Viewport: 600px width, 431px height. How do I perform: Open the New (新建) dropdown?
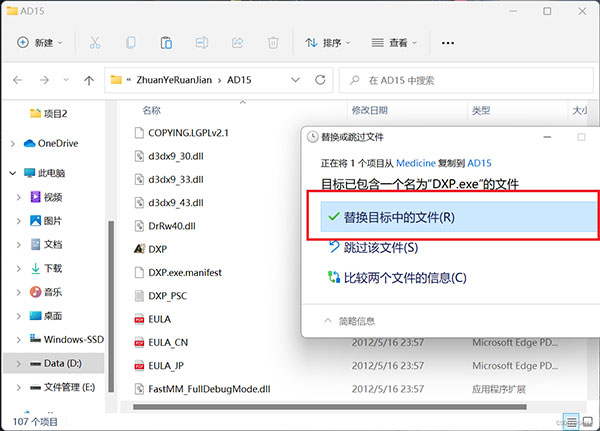[x=39, y=42]
